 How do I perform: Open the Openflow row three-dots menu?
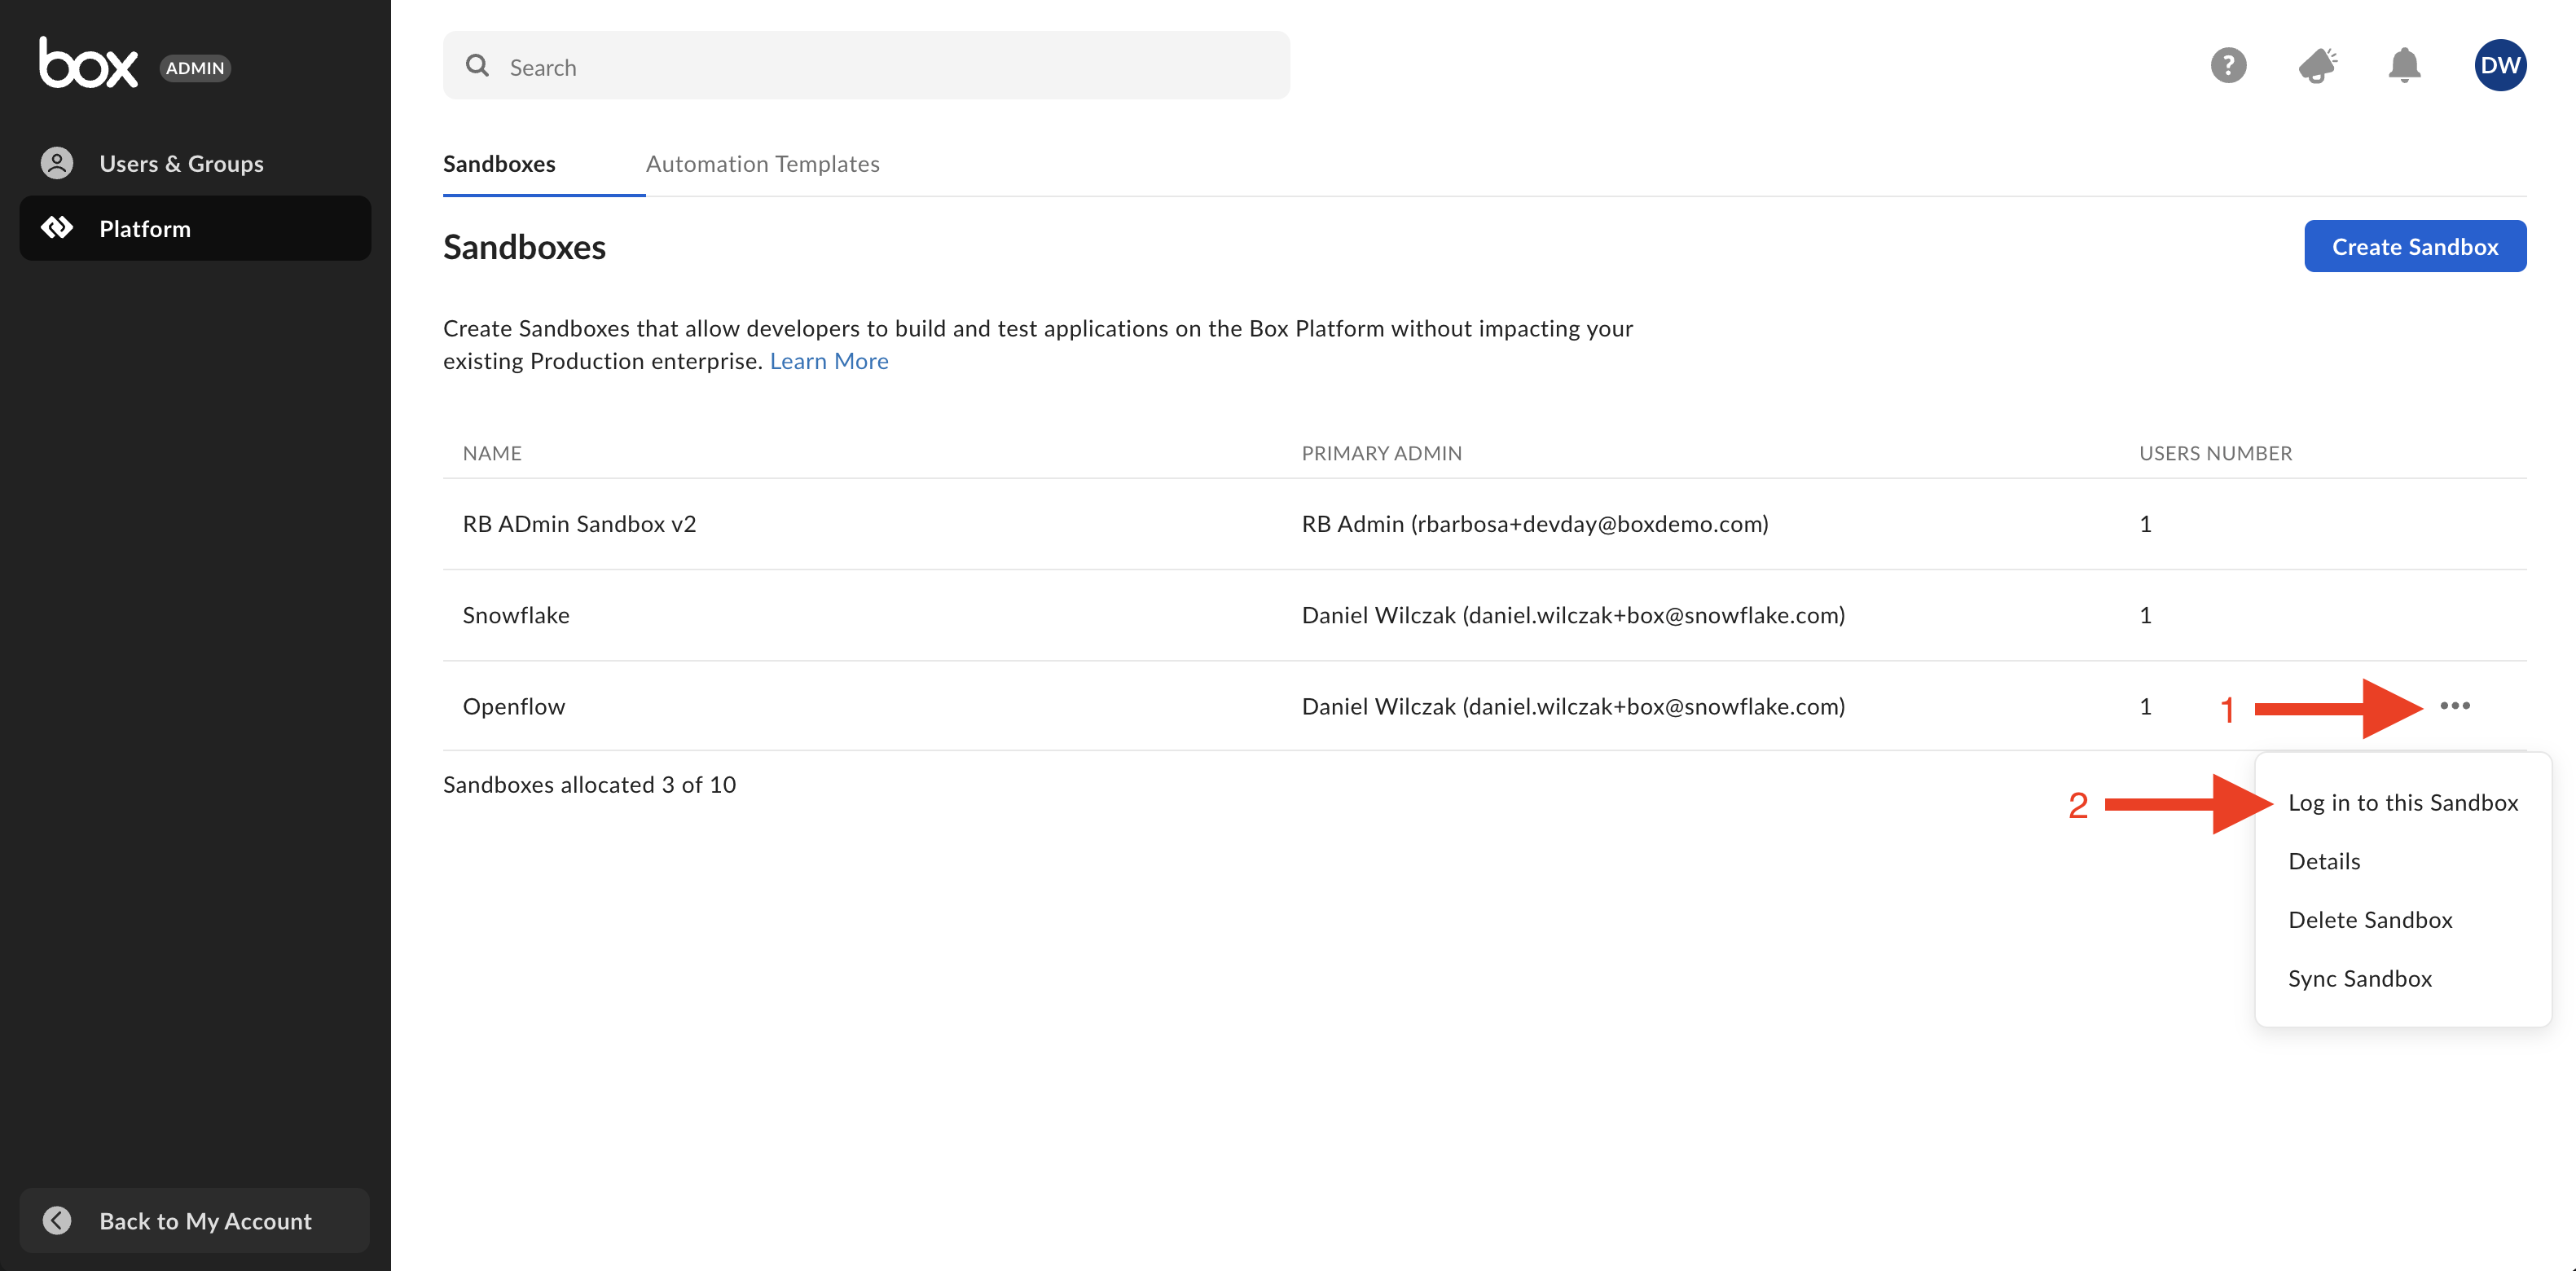point(2454,706)
